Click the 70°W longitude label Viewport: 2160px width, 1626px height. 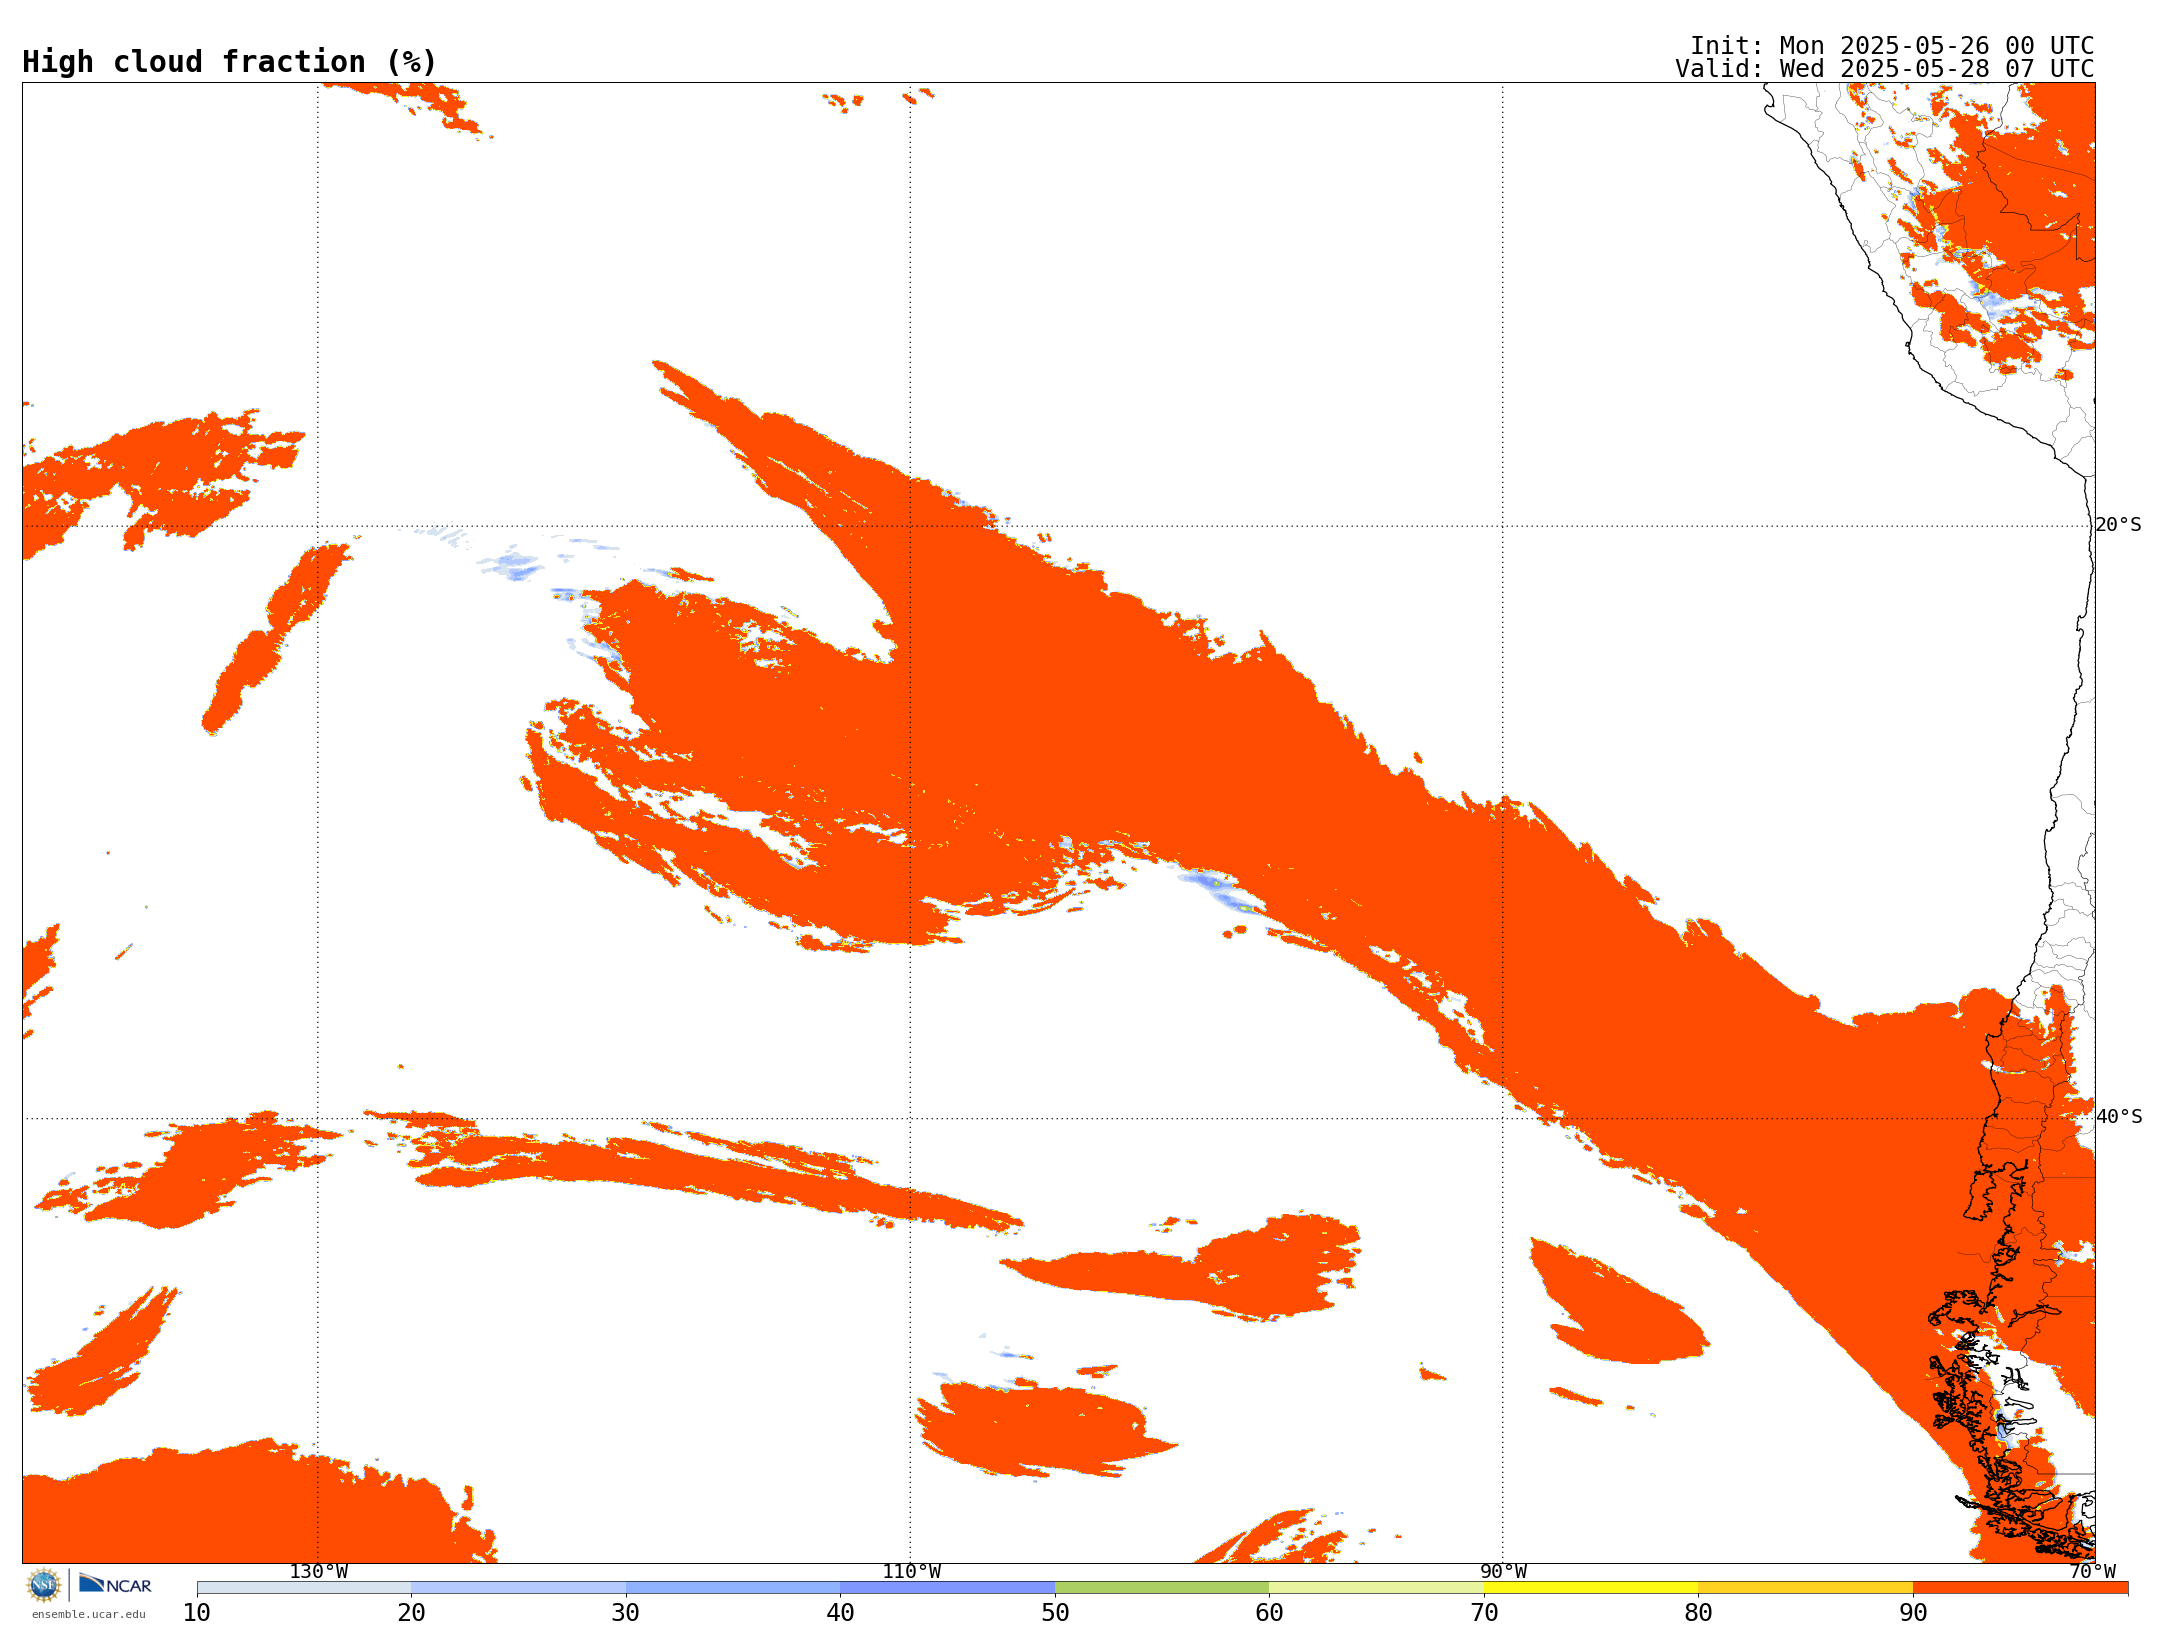(2093, 1572)
